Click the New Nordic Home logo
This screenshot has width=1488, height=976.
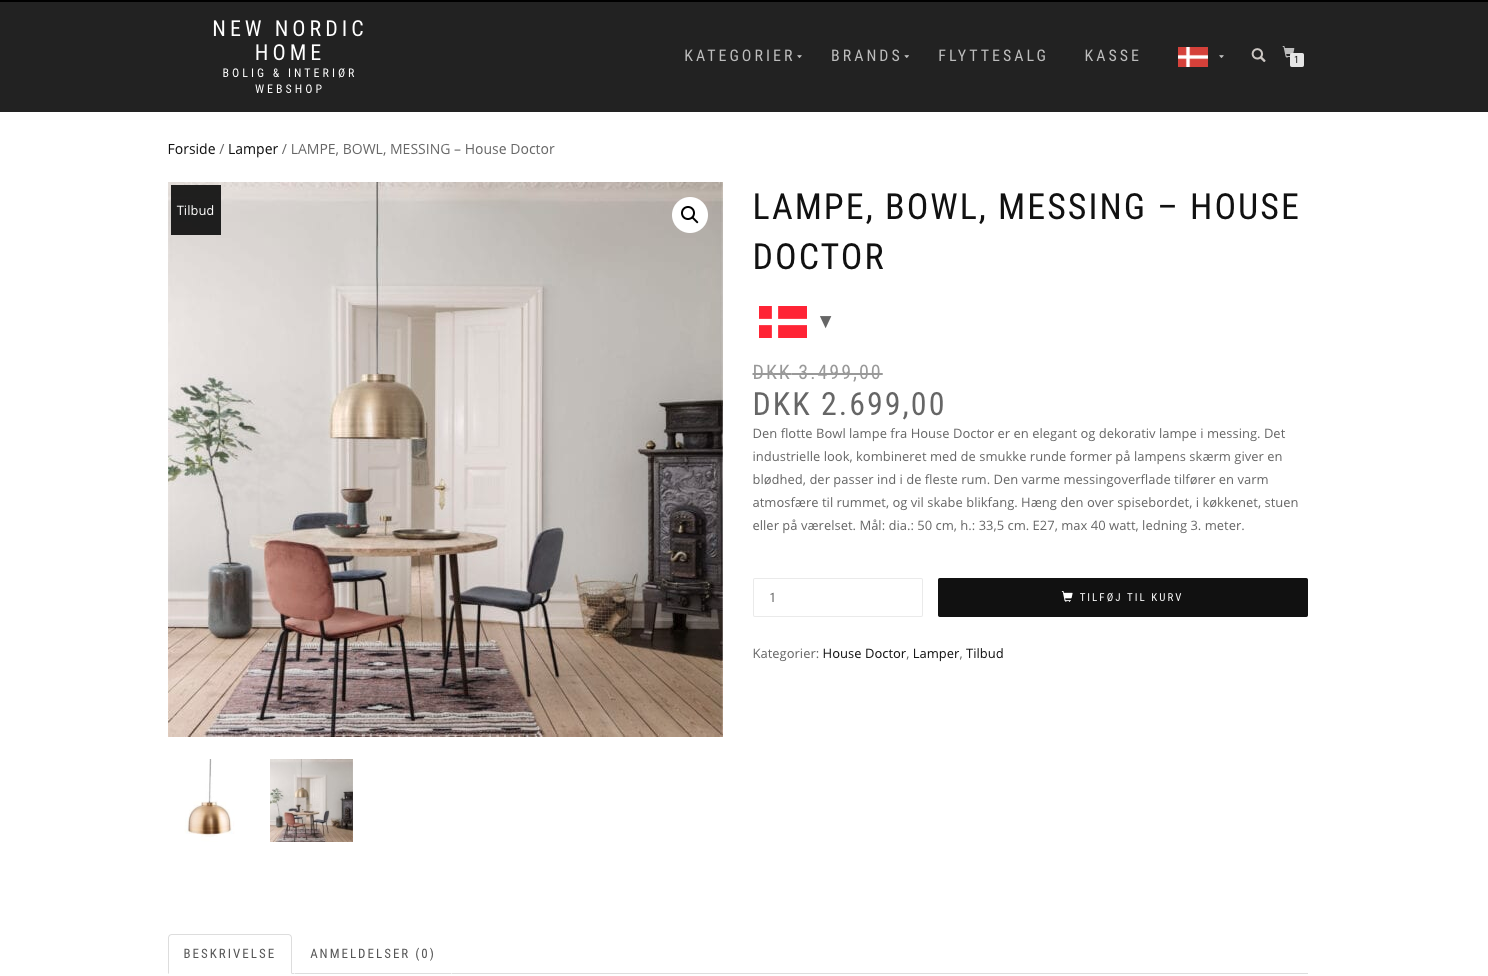[289, 56]
